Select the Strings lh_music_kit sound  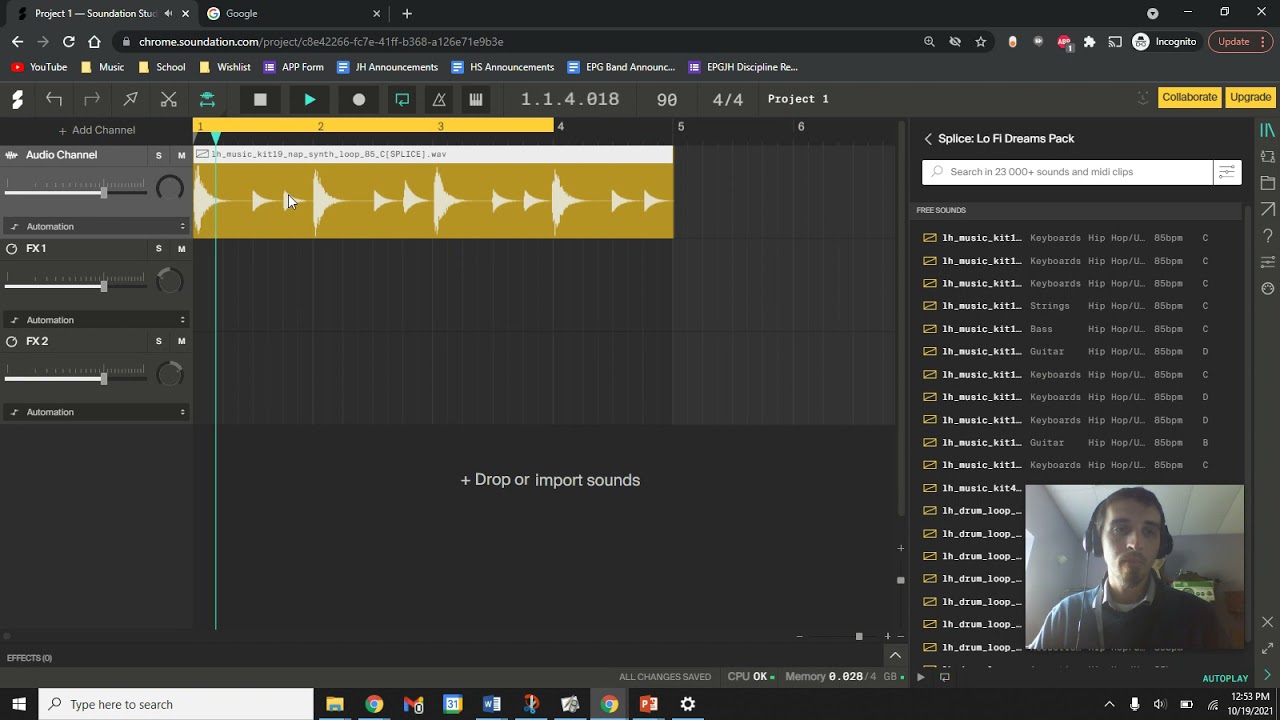1078,306
